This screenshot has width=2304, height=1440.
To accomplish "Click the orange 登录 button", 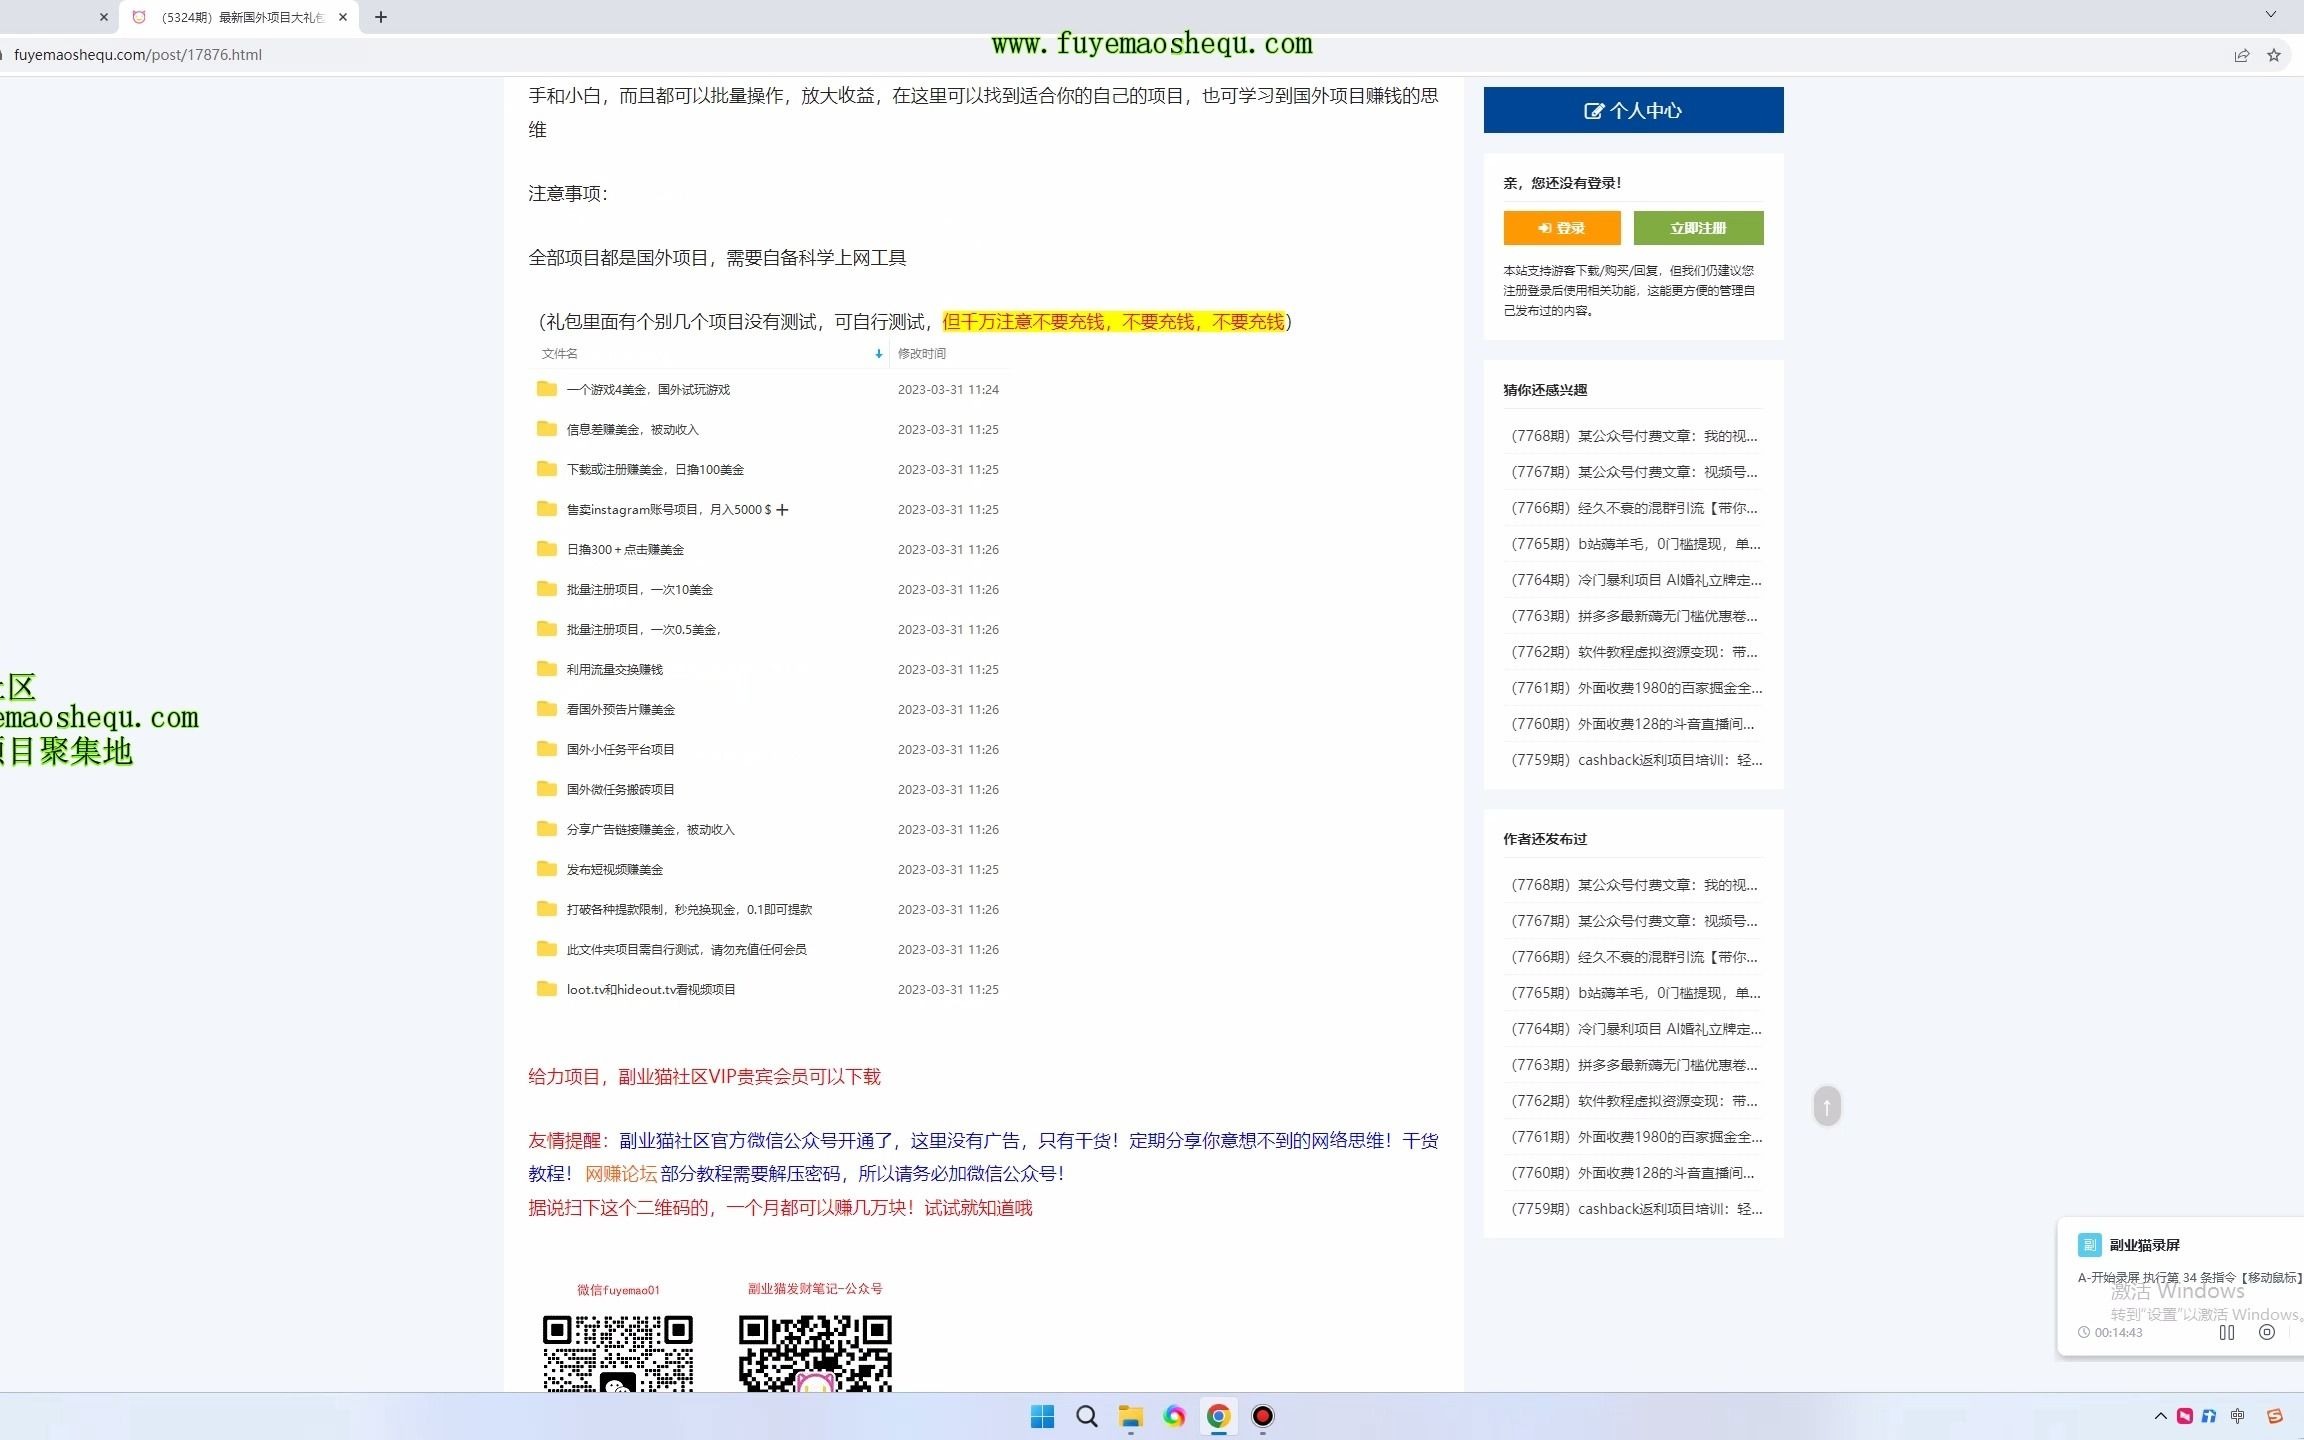I will click(x=1561, y=228).
